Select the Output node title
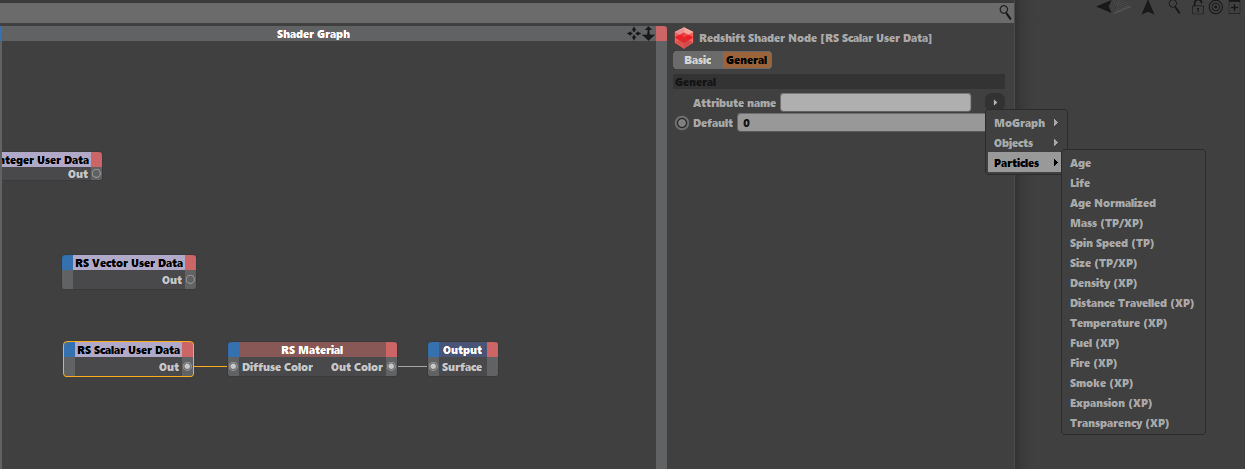 pos(462,350)
